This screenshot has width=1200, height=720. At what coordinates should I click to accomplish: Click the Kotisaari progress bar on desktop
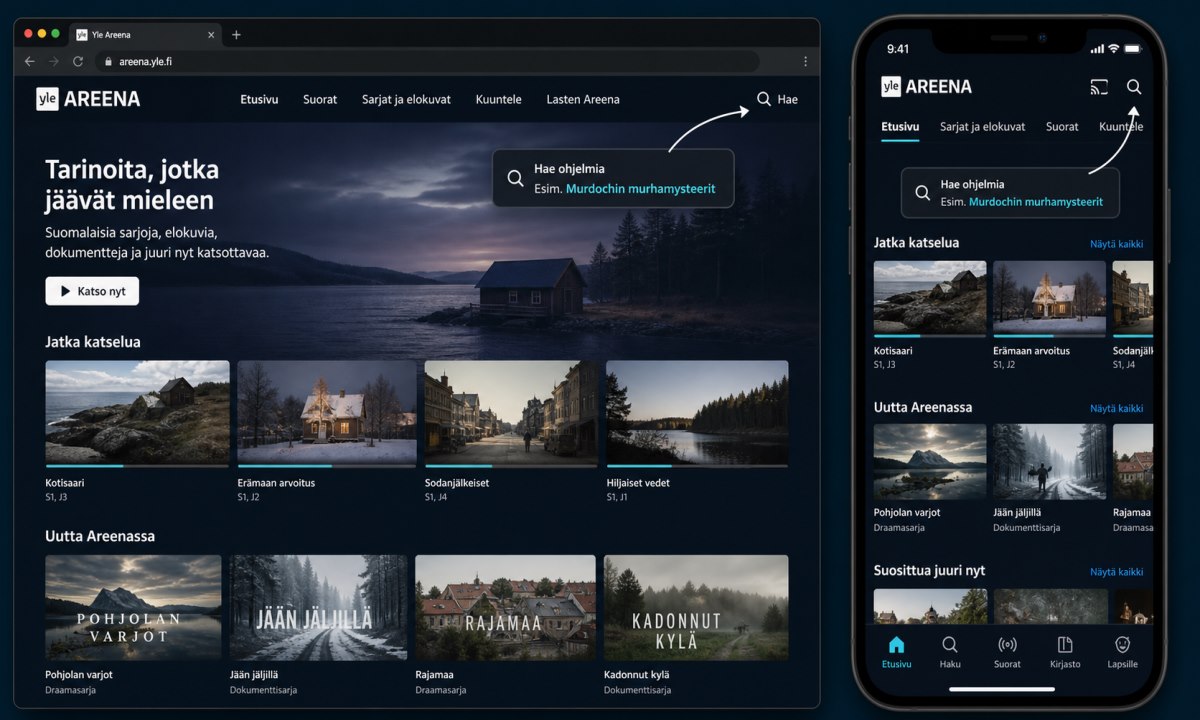click(137, 466)
